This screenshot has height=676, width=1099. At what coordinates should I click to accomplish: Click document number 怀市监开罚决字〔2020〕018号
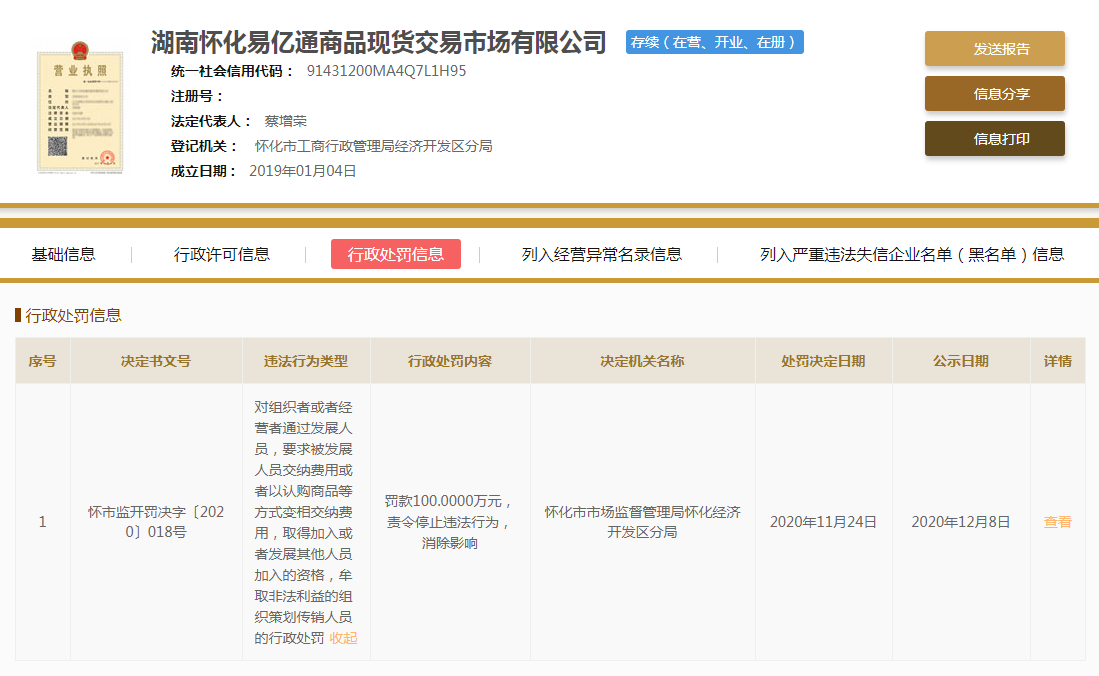point(156,522)
